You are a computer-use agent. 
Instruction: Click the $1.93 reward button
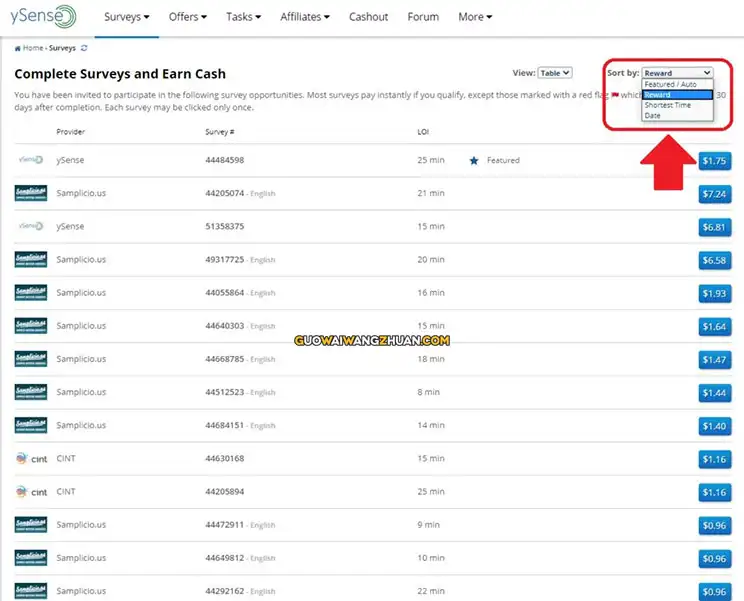pyautogui.click(x=715, y=294)
